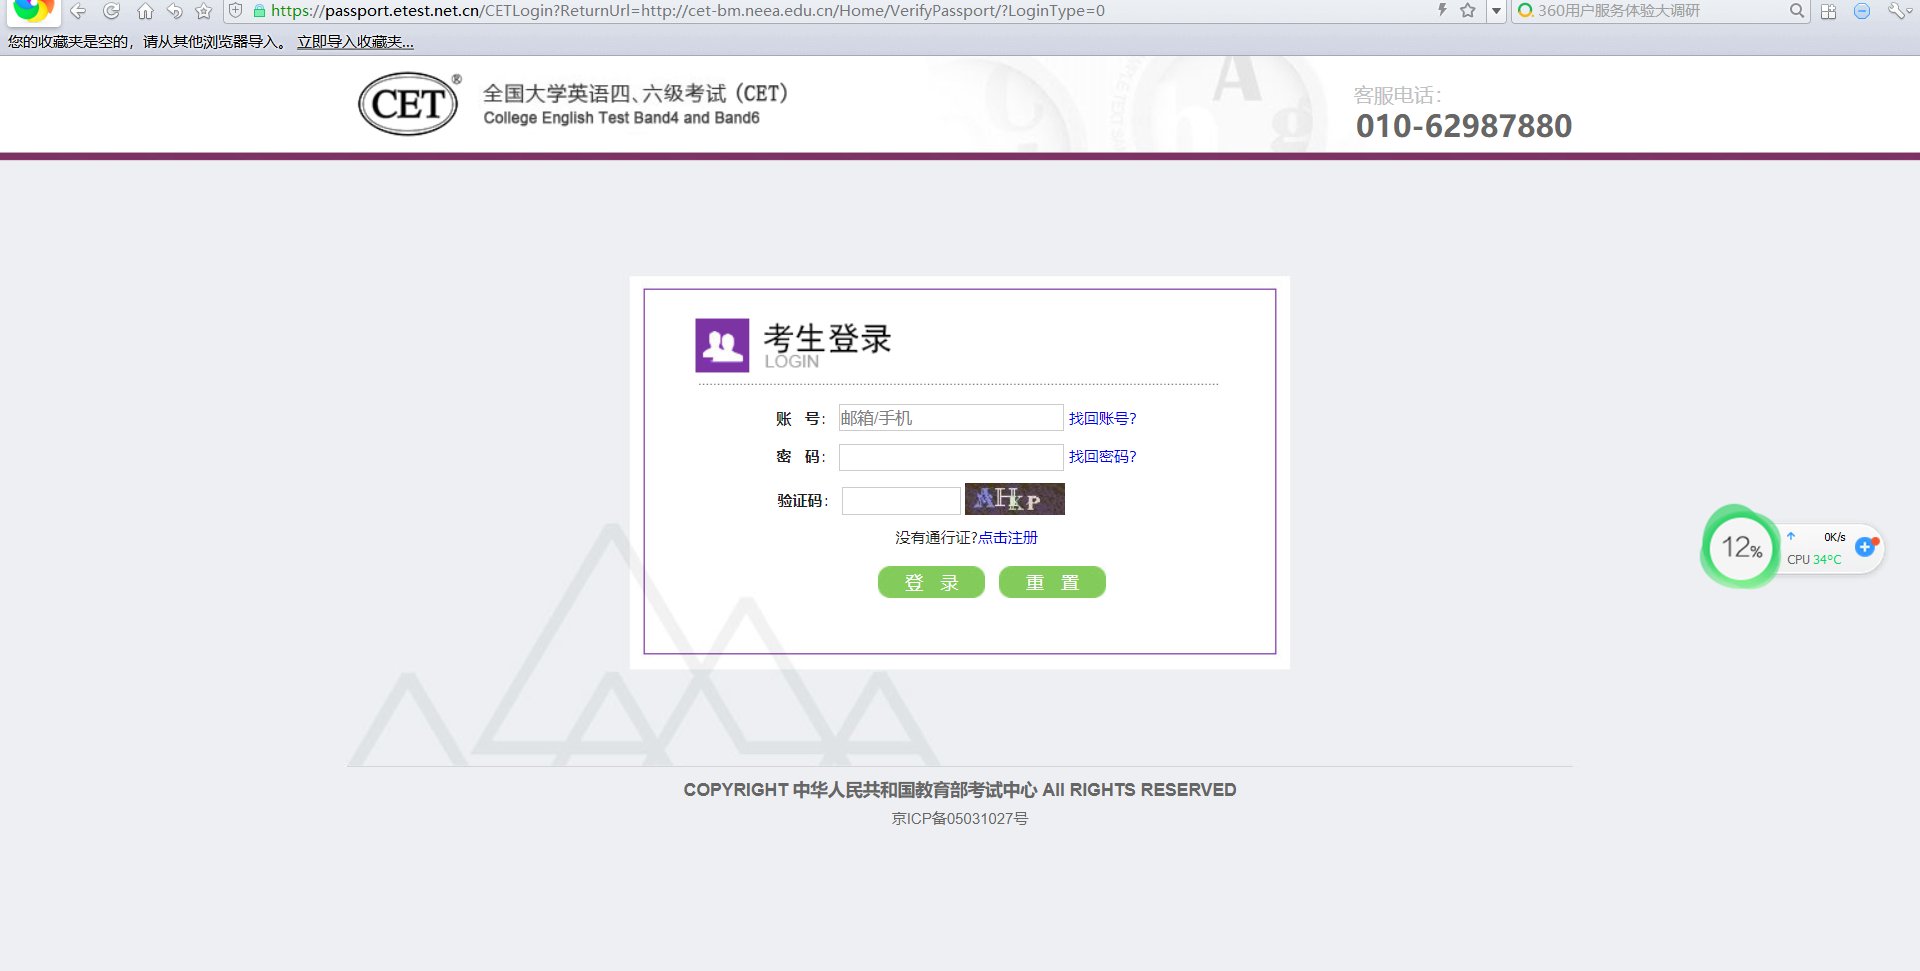This screenshot has width=1920, height=971.
Task: Click the purple user icon beside 考生登录
Action: click(x=721, y=344)
